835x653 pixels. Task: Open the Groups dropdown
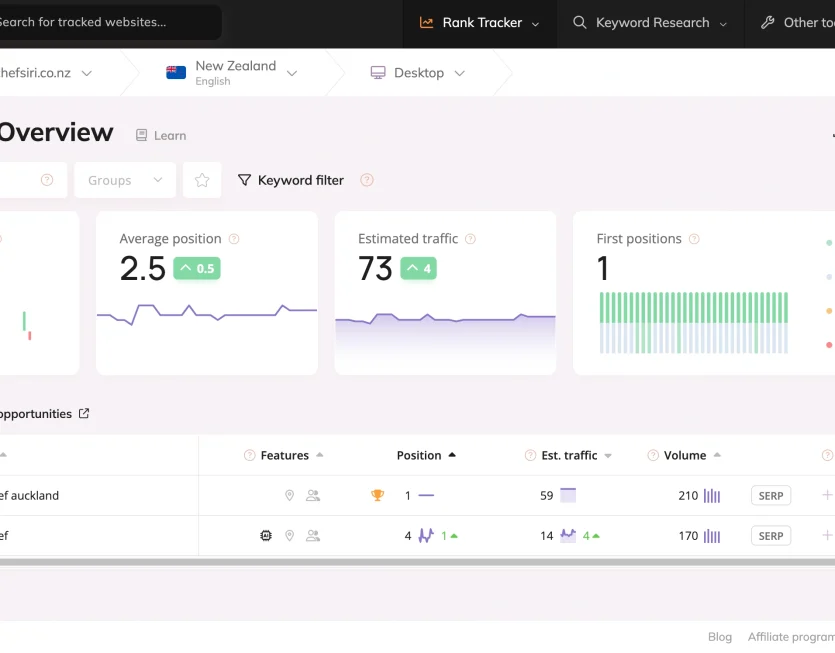[x=125, y=180]
